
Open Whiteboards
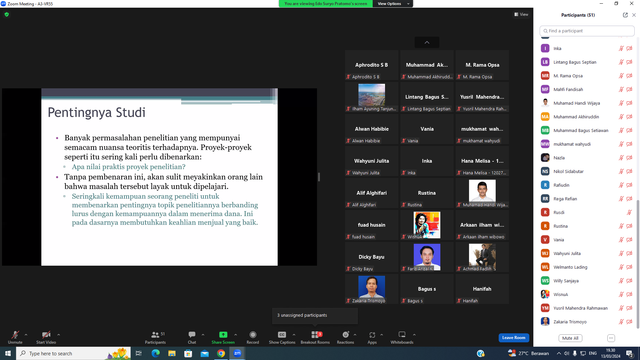(x=402, y=337)
